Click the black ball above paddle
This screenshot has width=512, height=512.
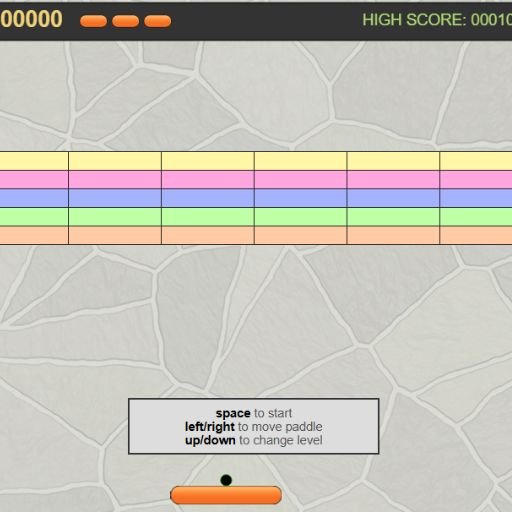click(x=226, y=480)
